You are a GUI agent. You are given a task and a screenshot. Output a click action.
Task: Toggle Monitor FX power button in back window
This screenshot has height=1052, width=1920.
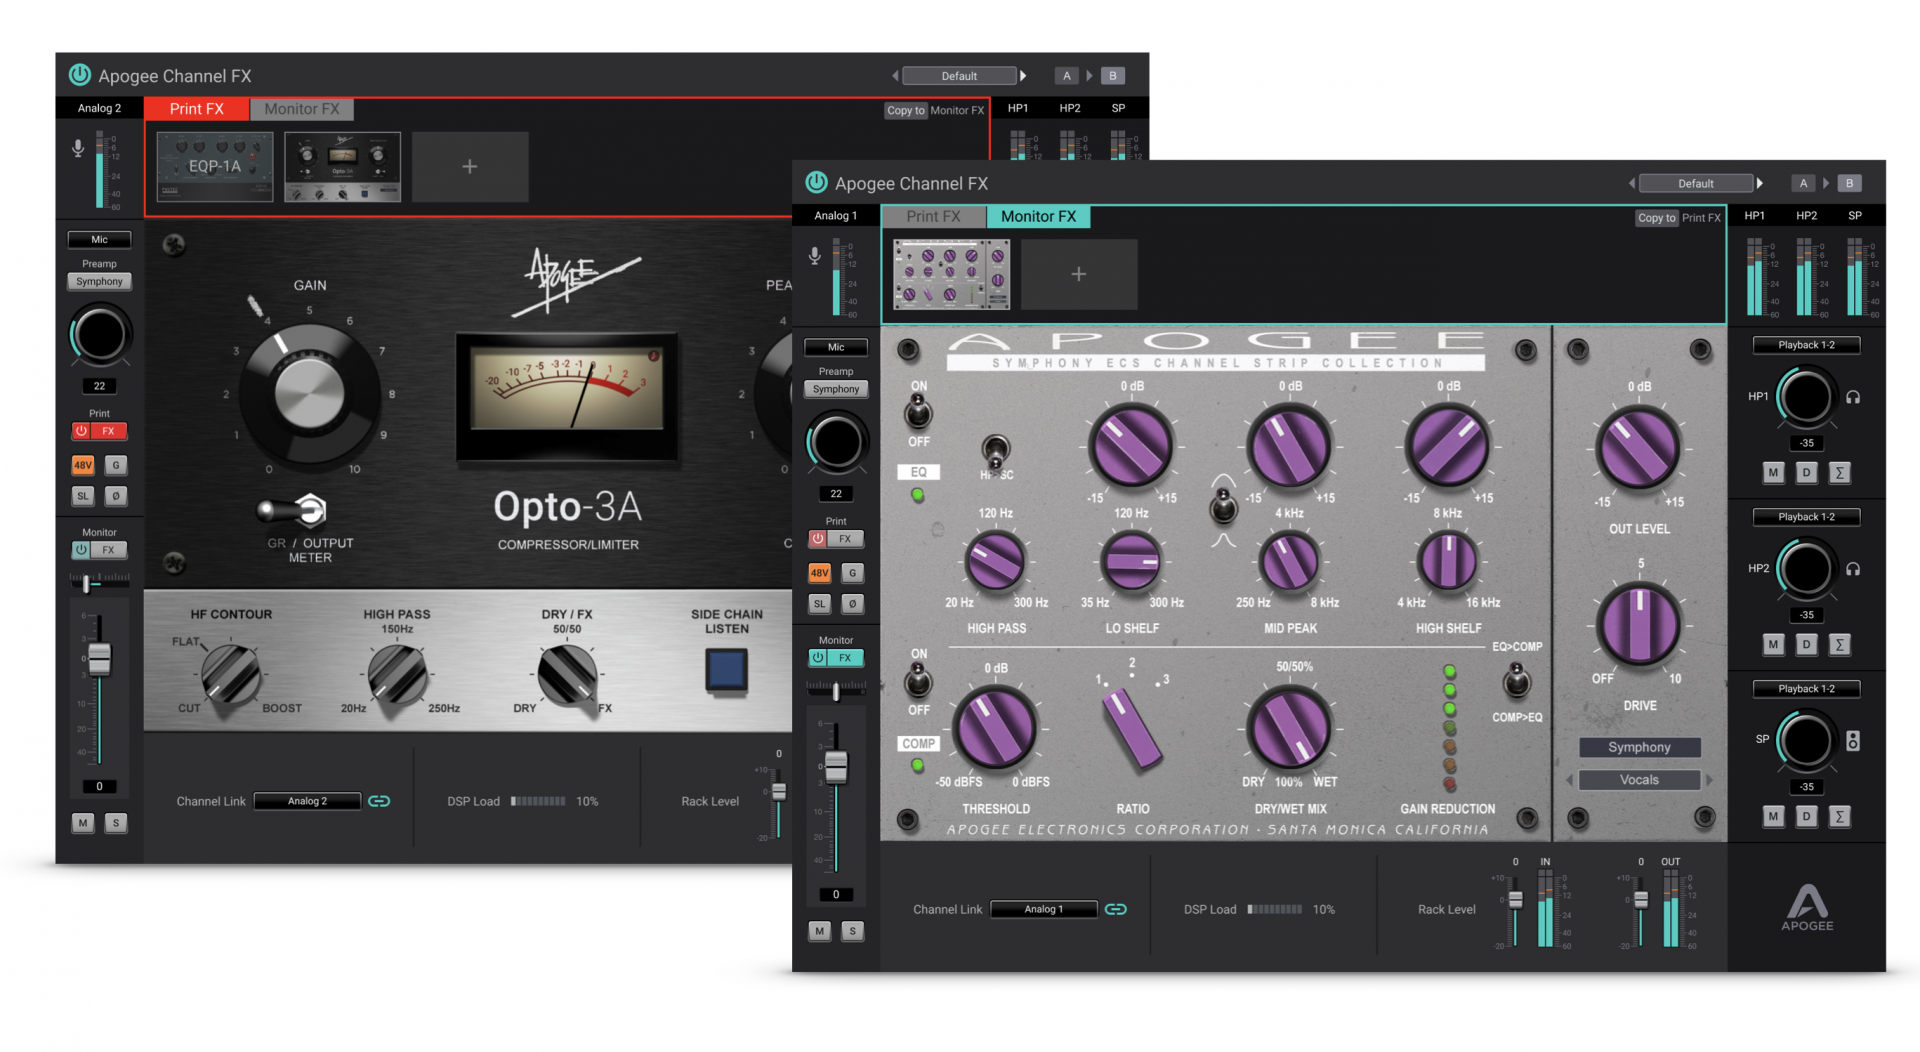click(81, 550)
